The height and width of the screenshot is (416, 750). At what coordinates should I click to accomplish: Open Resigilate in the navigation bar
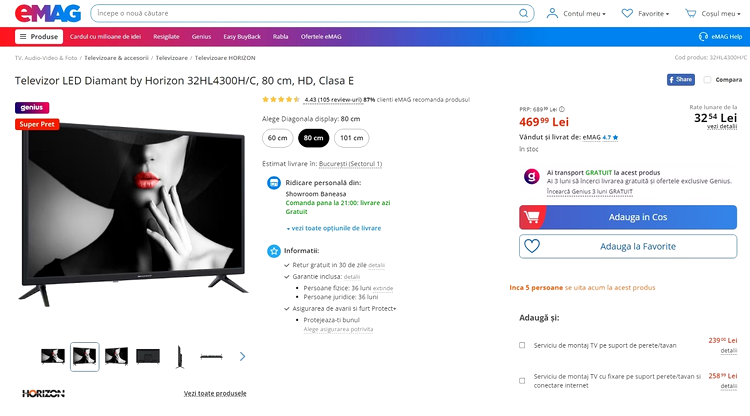[x=166, y=37]
